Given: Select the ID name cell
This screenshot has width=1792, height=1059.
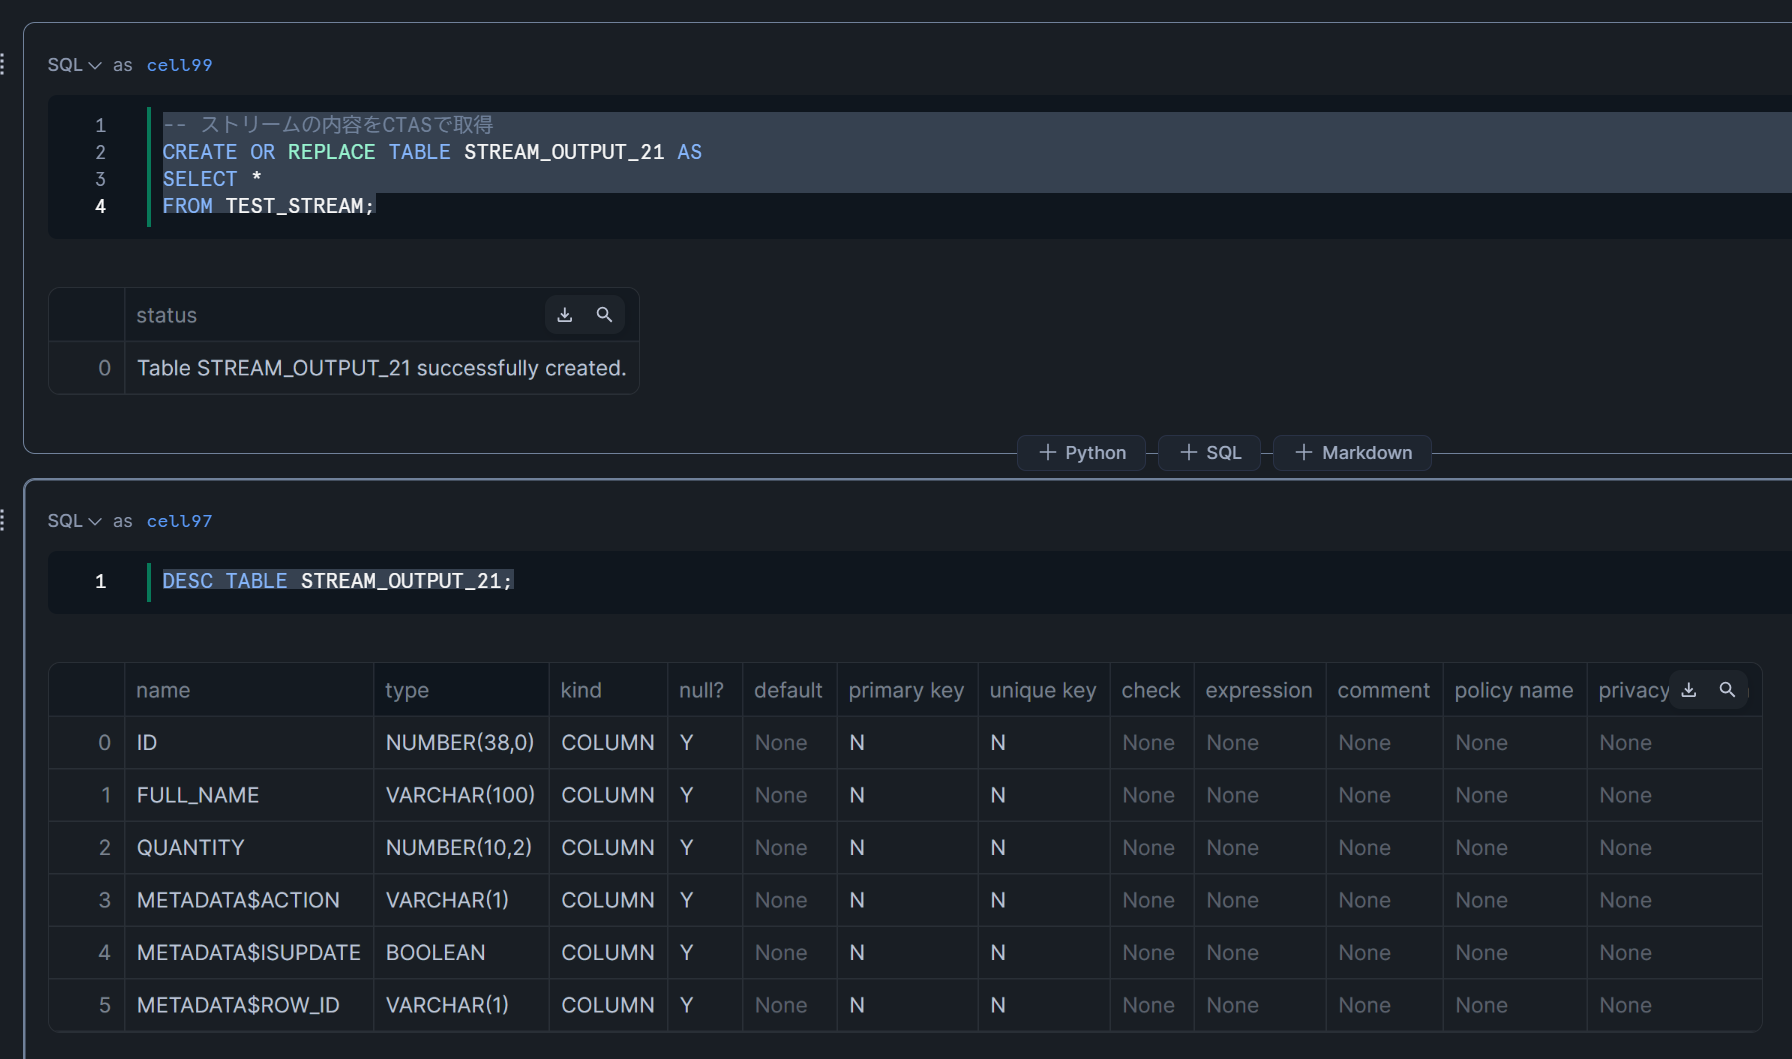Looking at the screenshot, I should (249, 743).
